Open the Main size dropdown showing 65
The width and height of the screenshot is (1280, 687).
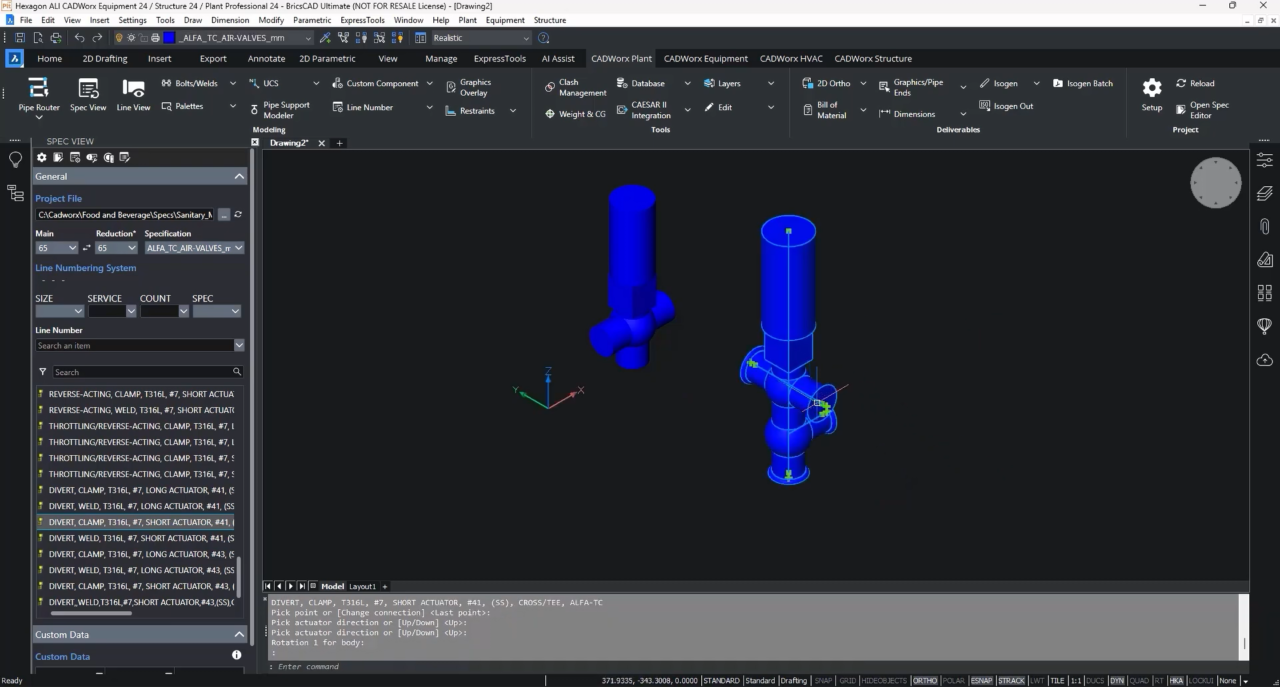coord(56,248)
